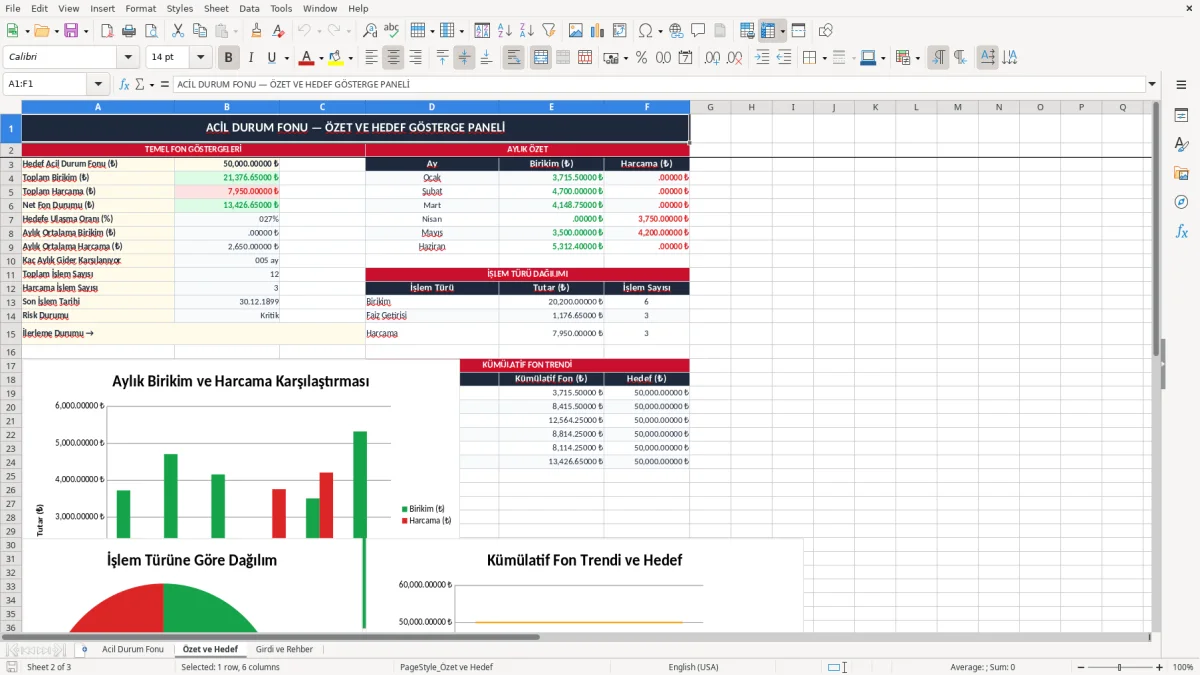Expand the formula bar arrow
1200x675 pixels.
(1152, 85)
